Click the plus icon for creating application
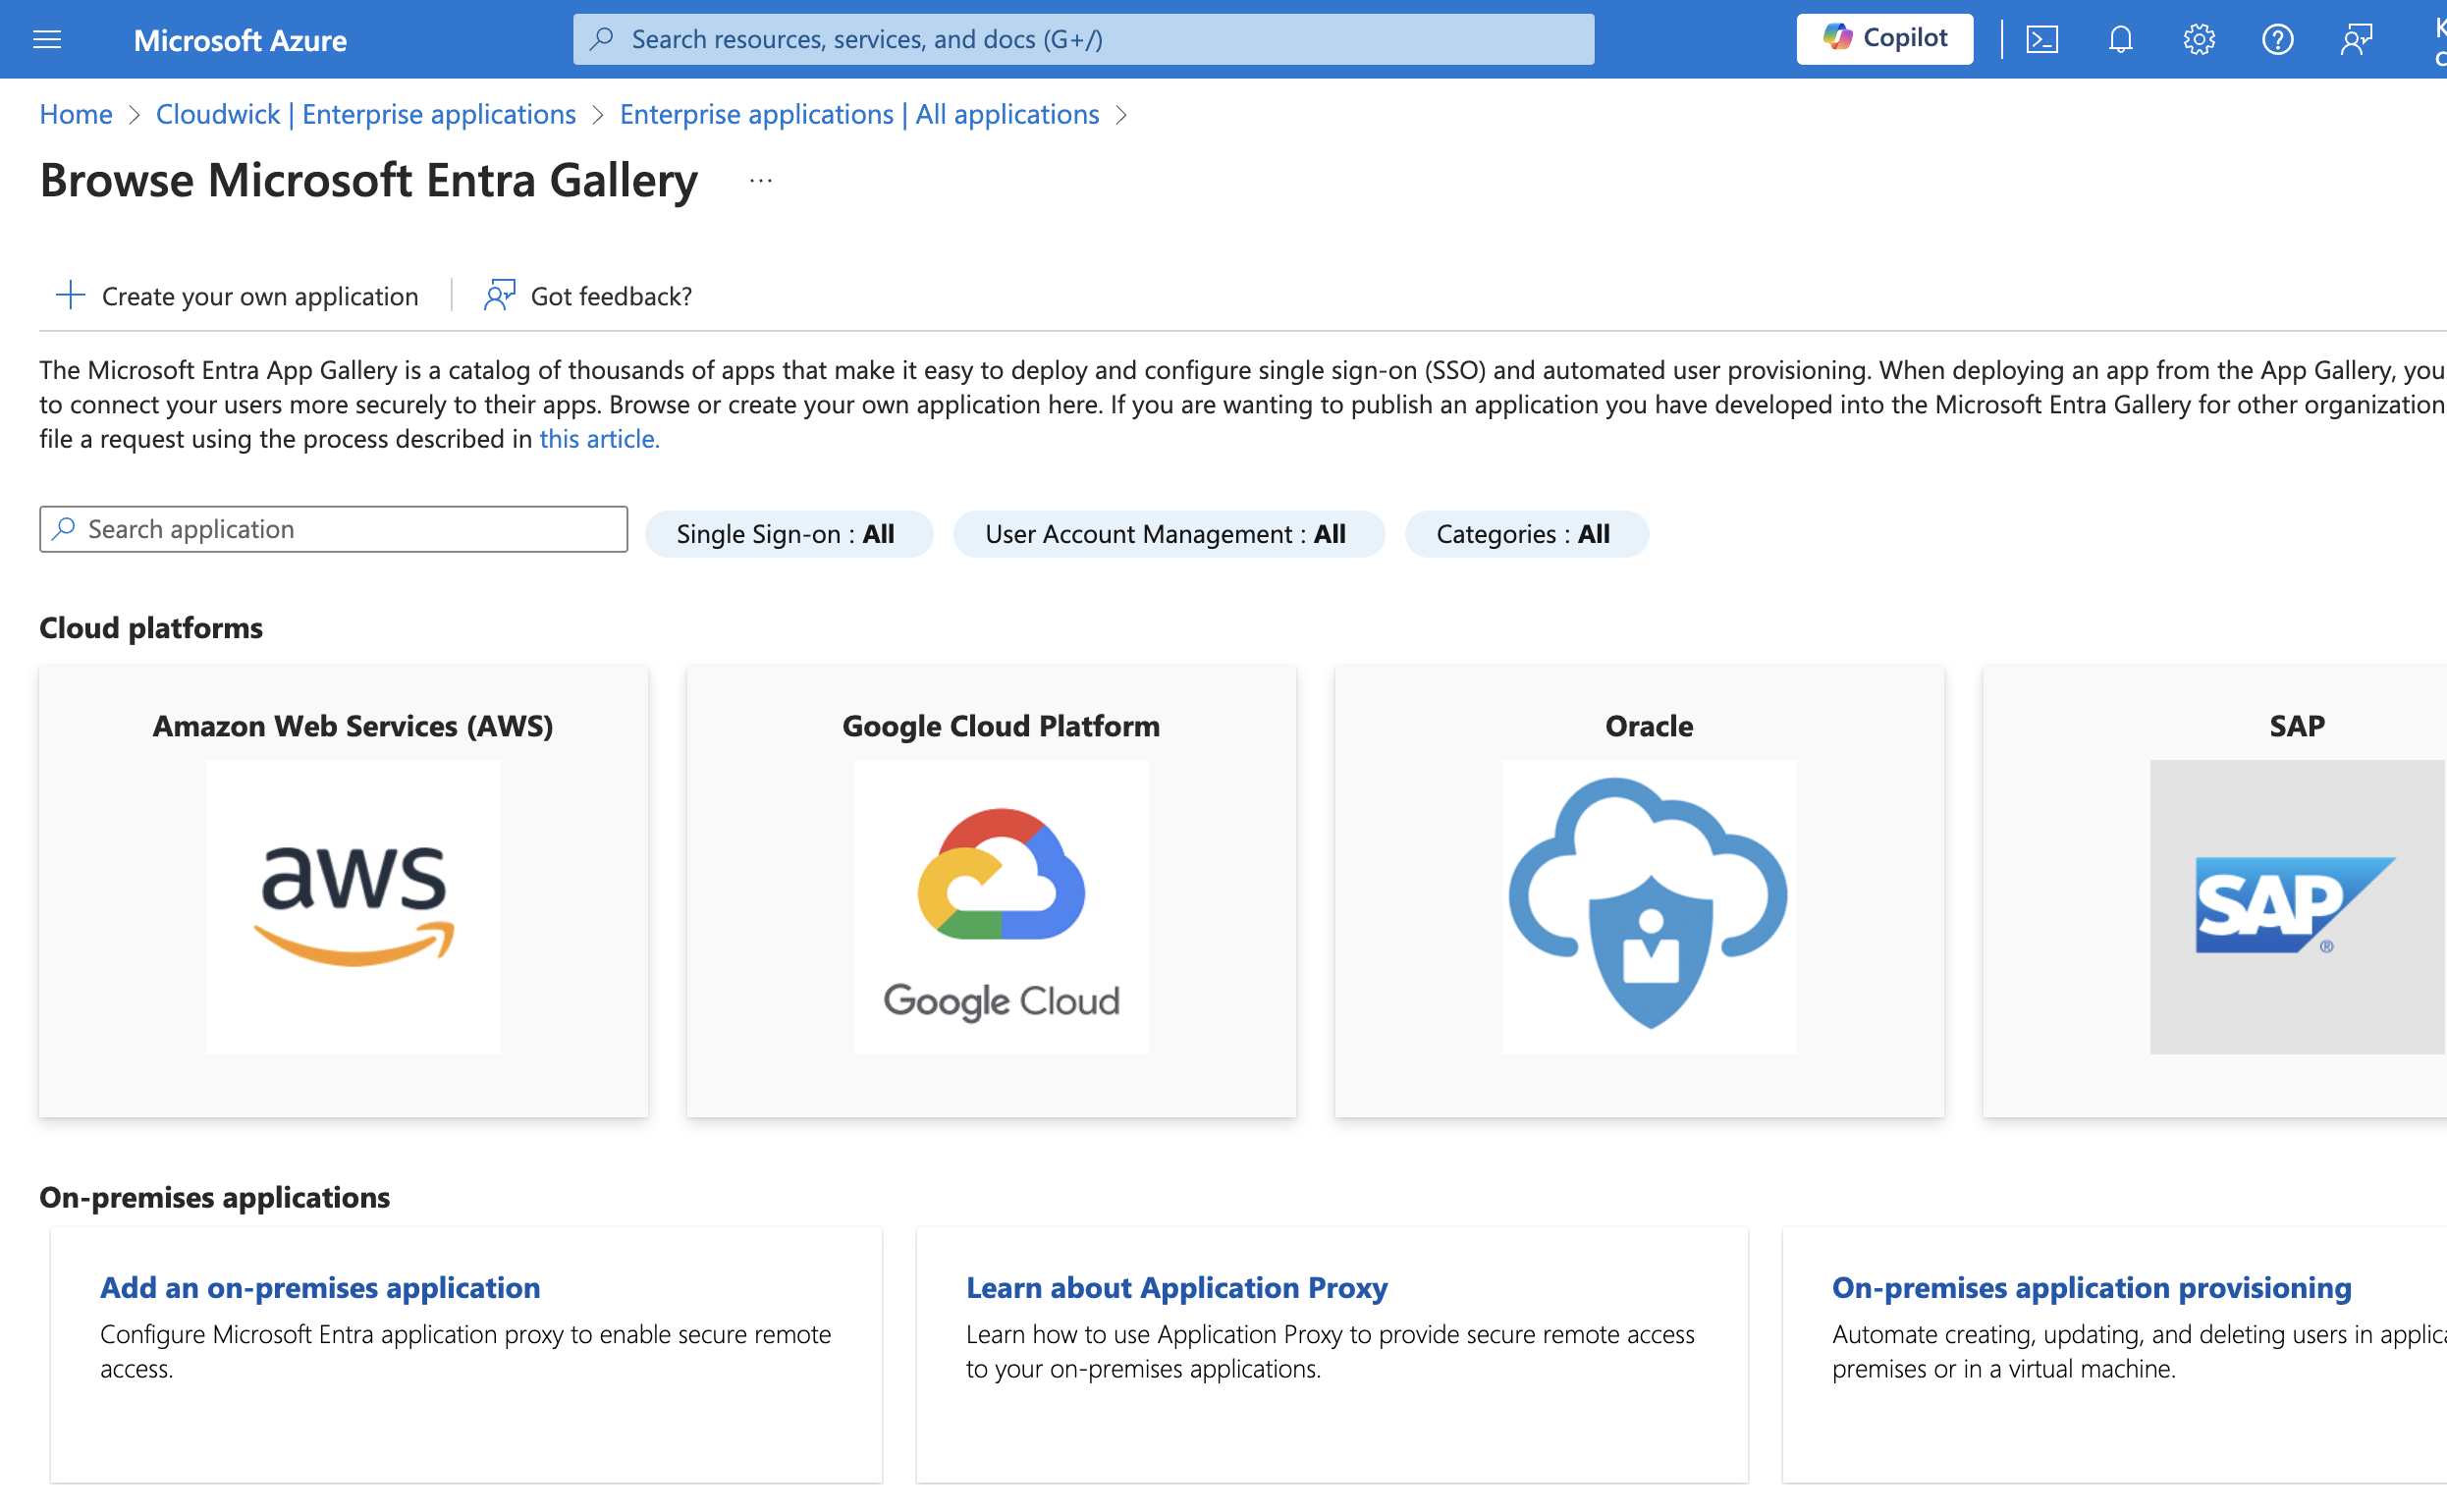This screenshot has width=2447, height=1512. [71, 295]
